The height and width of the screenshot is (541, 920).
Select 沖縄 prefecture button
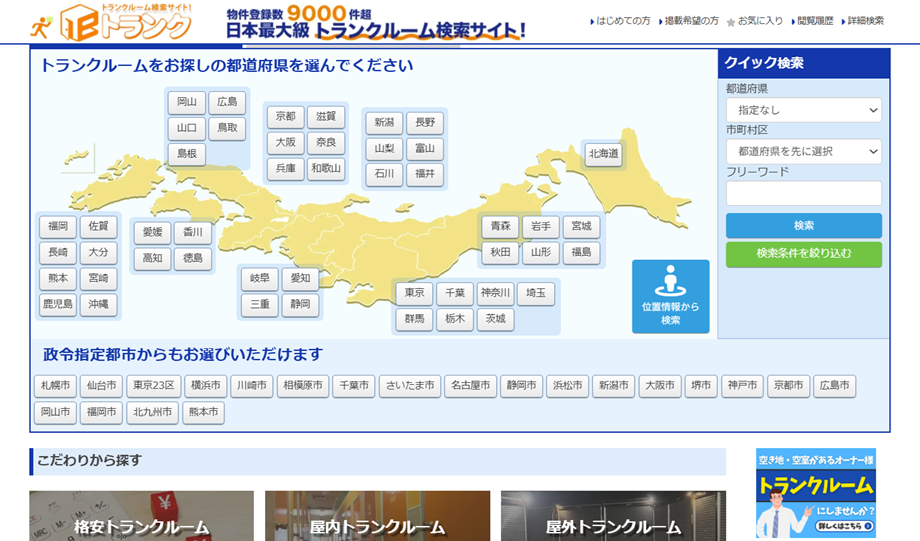98,304
